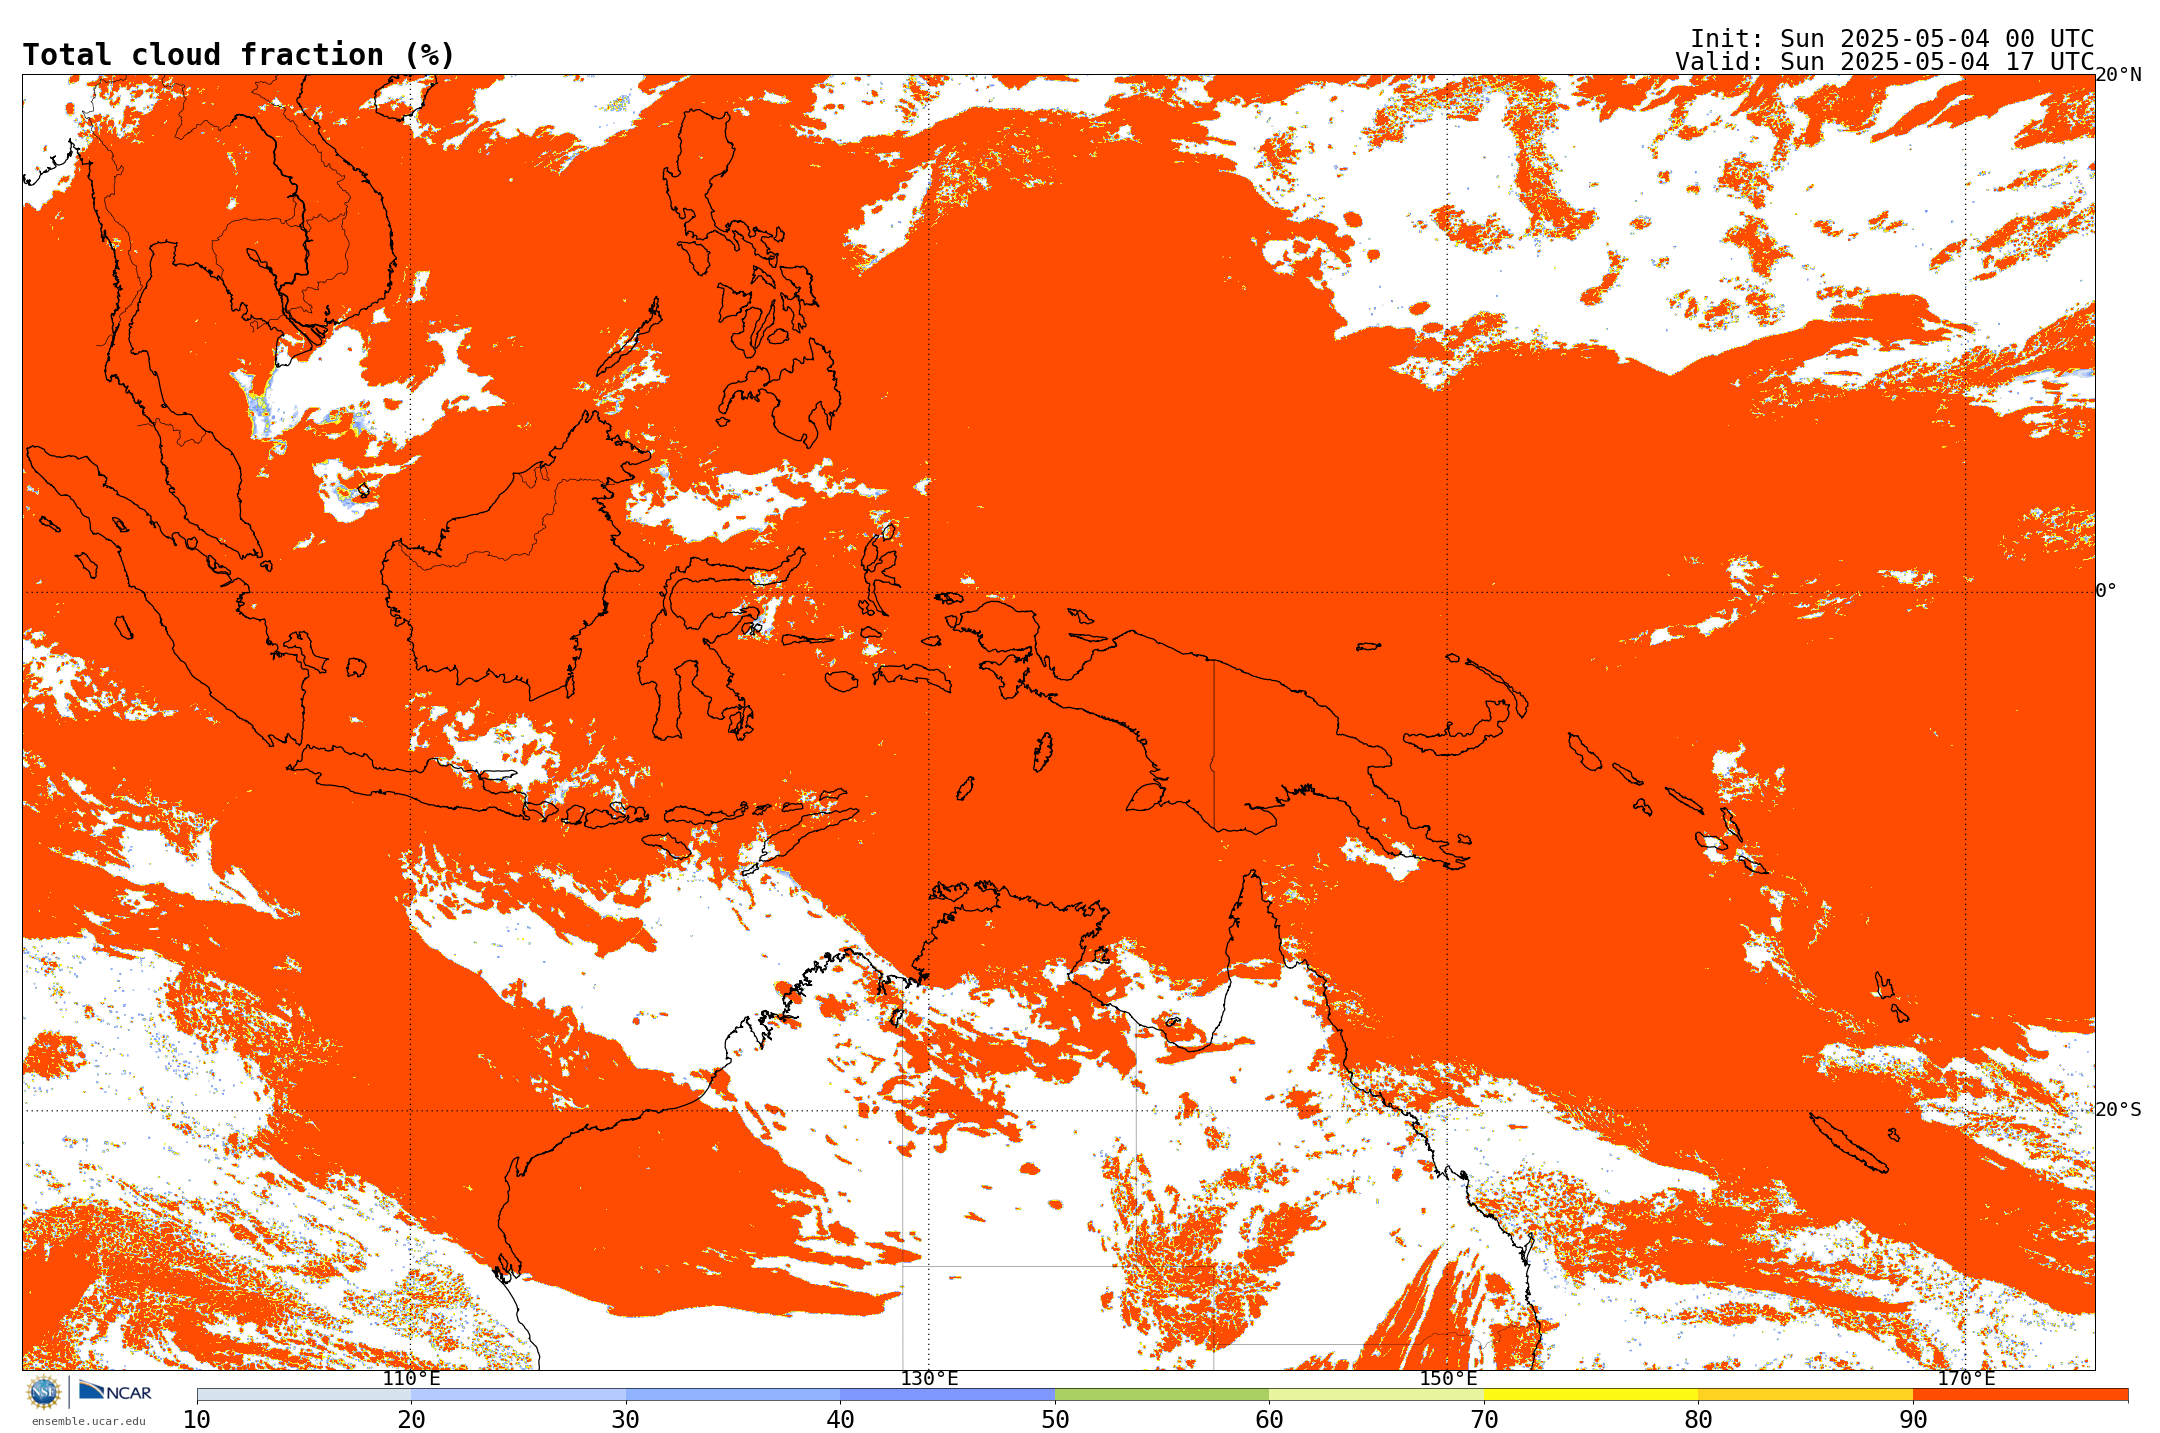2160x1433 pixels.
Task: Click the colorbar tick label 90
Action: click(x=1913, y=1419)
